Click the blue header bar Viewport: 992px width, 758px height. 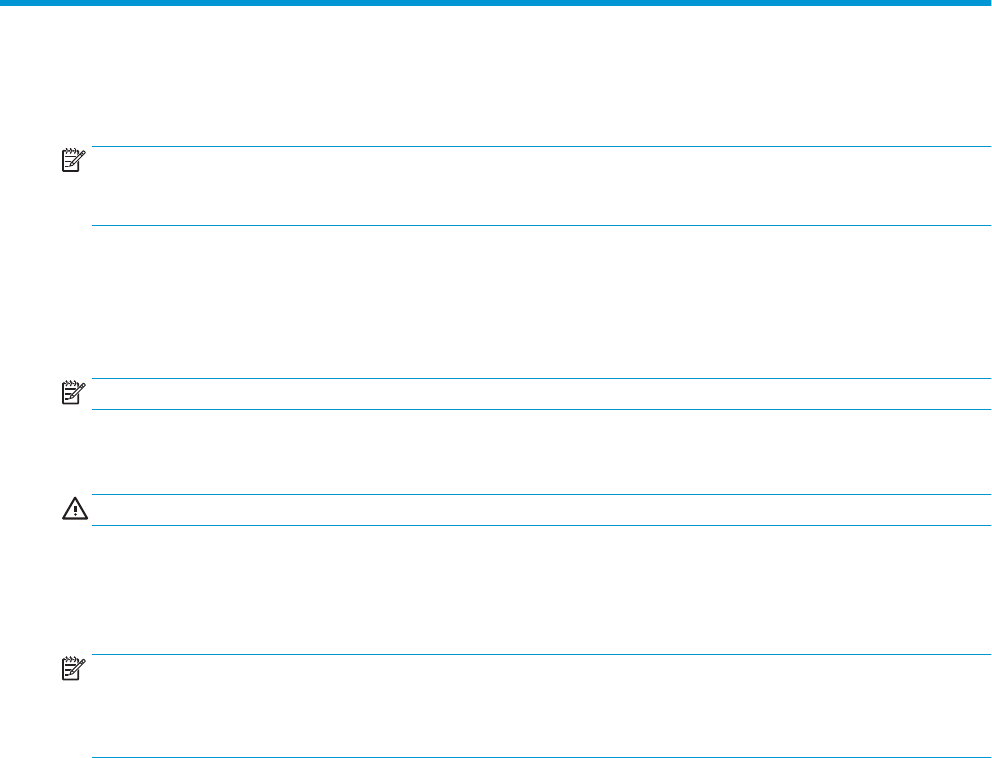pyautogui.click(x=496, y=3)
